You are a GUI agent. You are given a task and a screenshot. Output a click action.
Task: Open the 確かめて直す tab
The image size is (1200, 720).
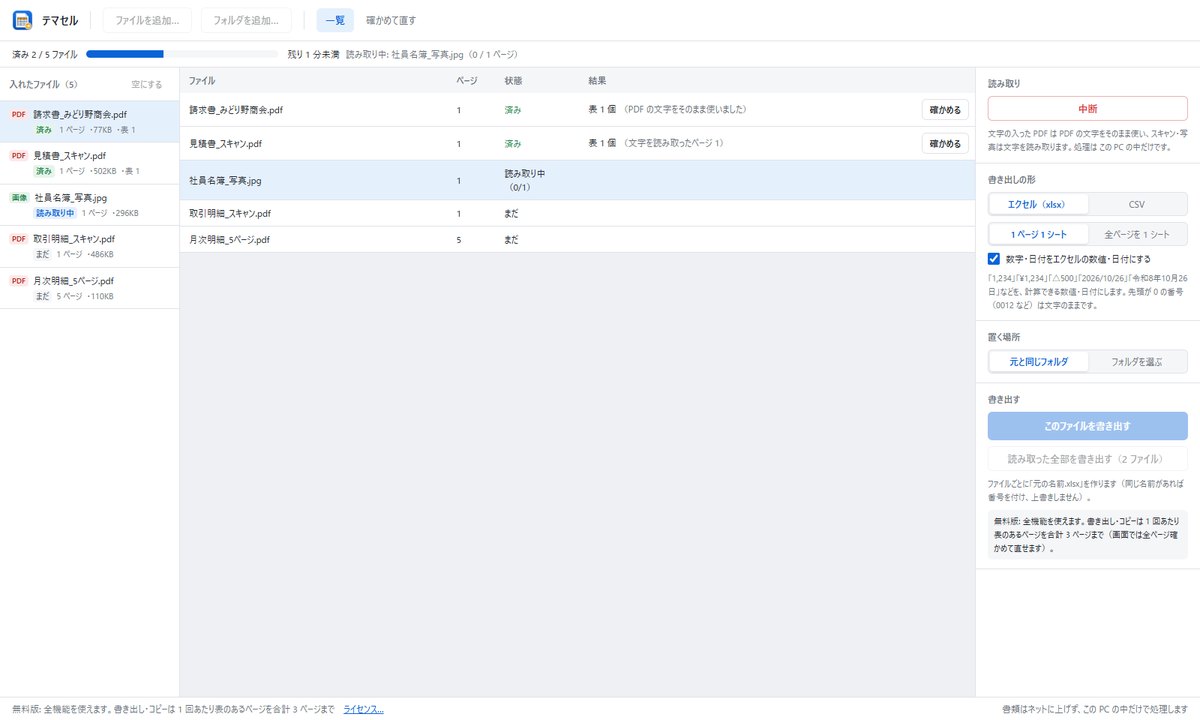(391, 20)
